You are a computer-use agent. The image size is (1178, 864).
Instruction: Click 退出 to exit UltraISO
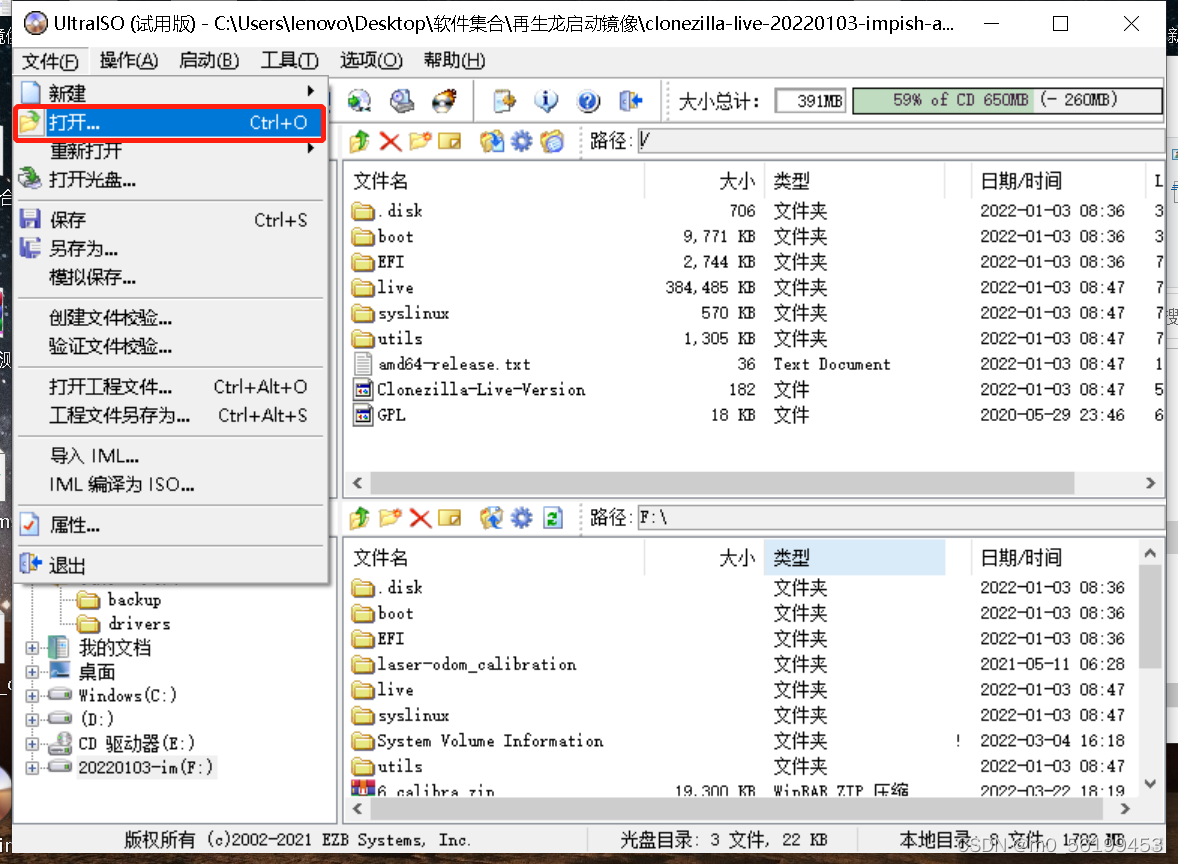pos(171,565)
